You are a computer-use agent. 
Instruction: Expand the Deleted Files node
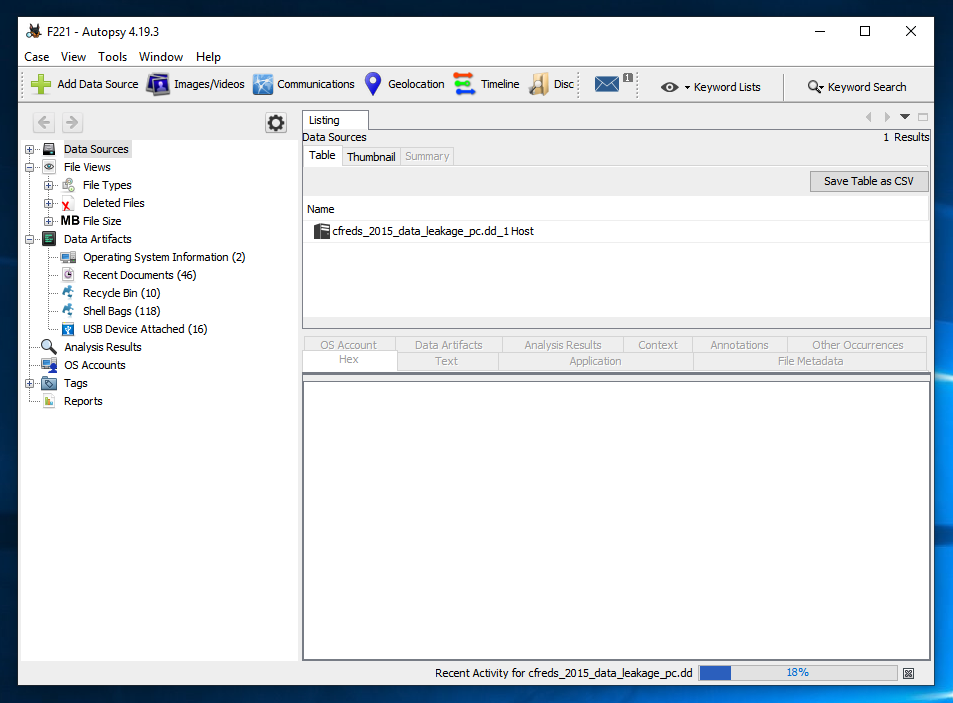48,204
